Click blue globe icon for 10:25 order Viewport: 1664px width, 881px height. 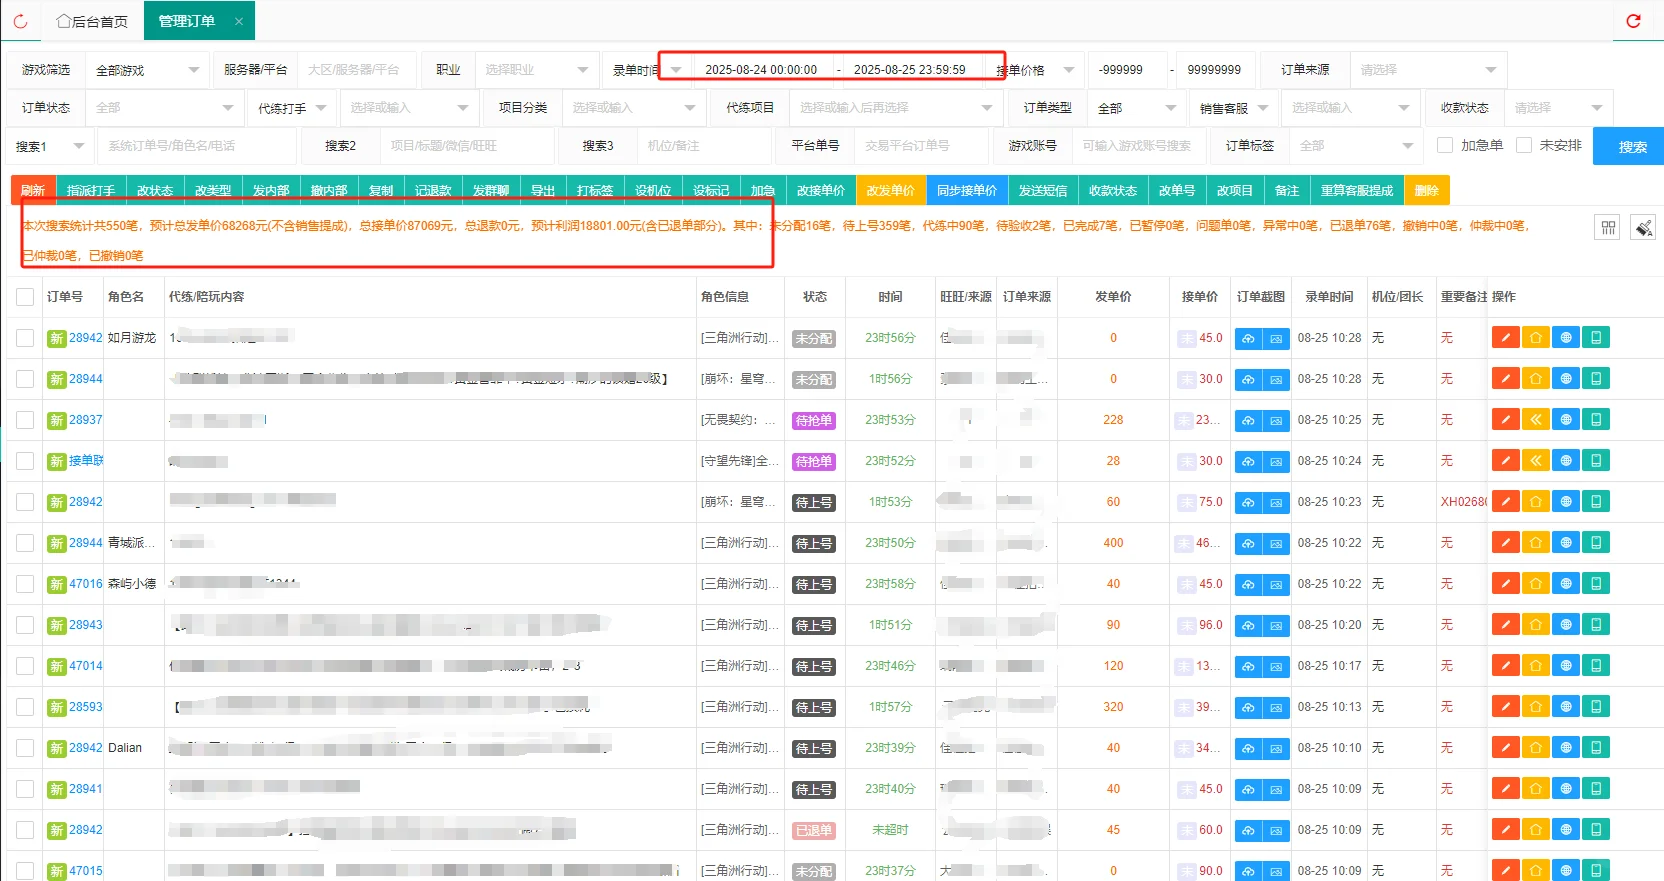click(1566, 420)
